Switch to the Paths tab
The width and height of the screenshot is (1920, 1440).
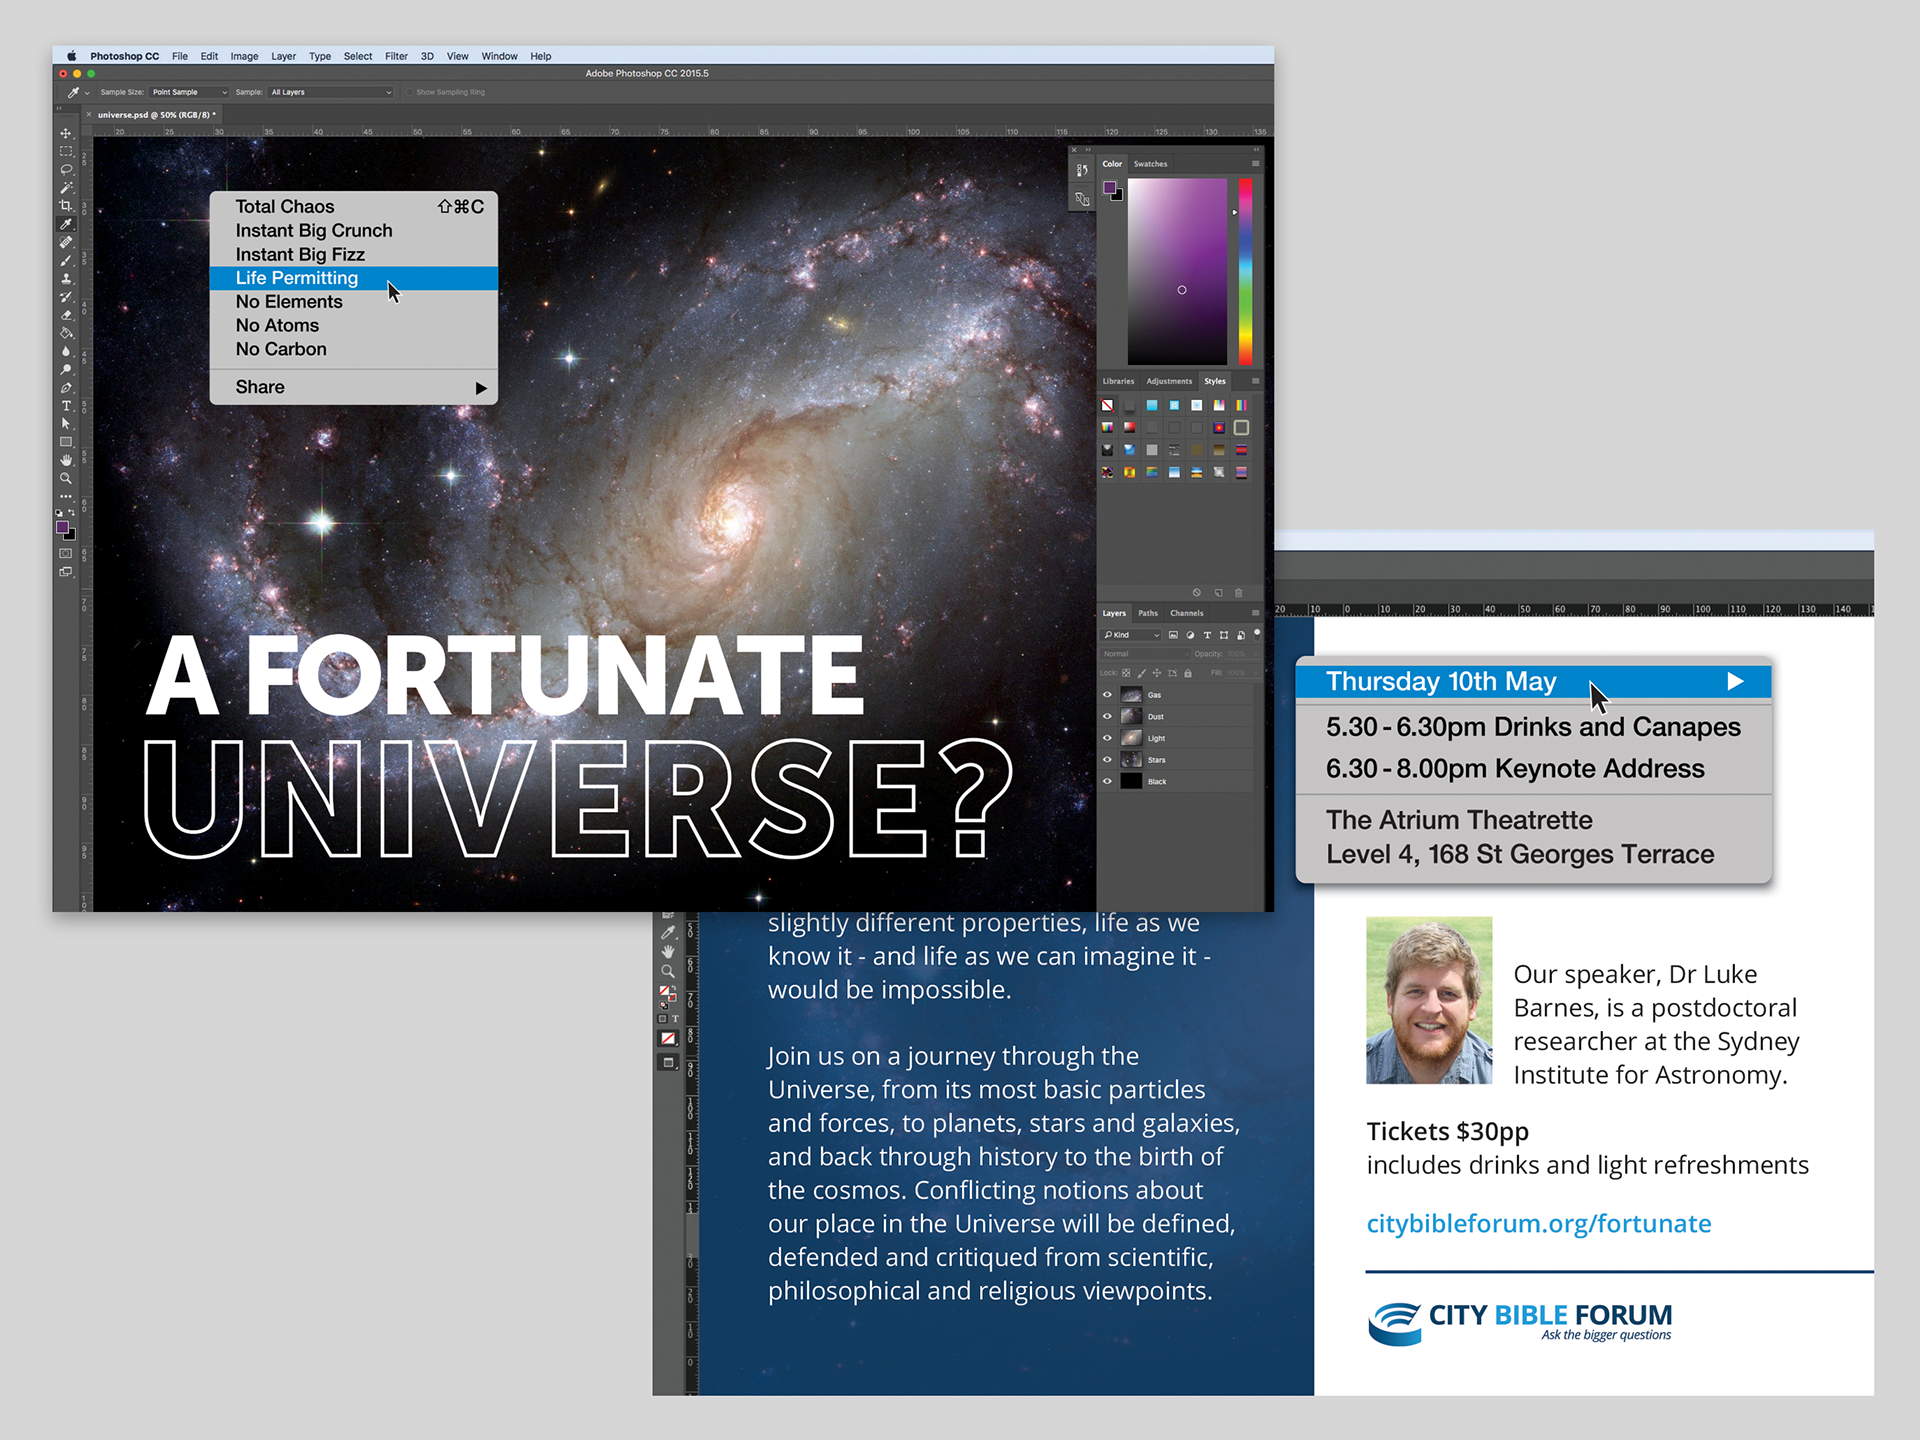1148,613
